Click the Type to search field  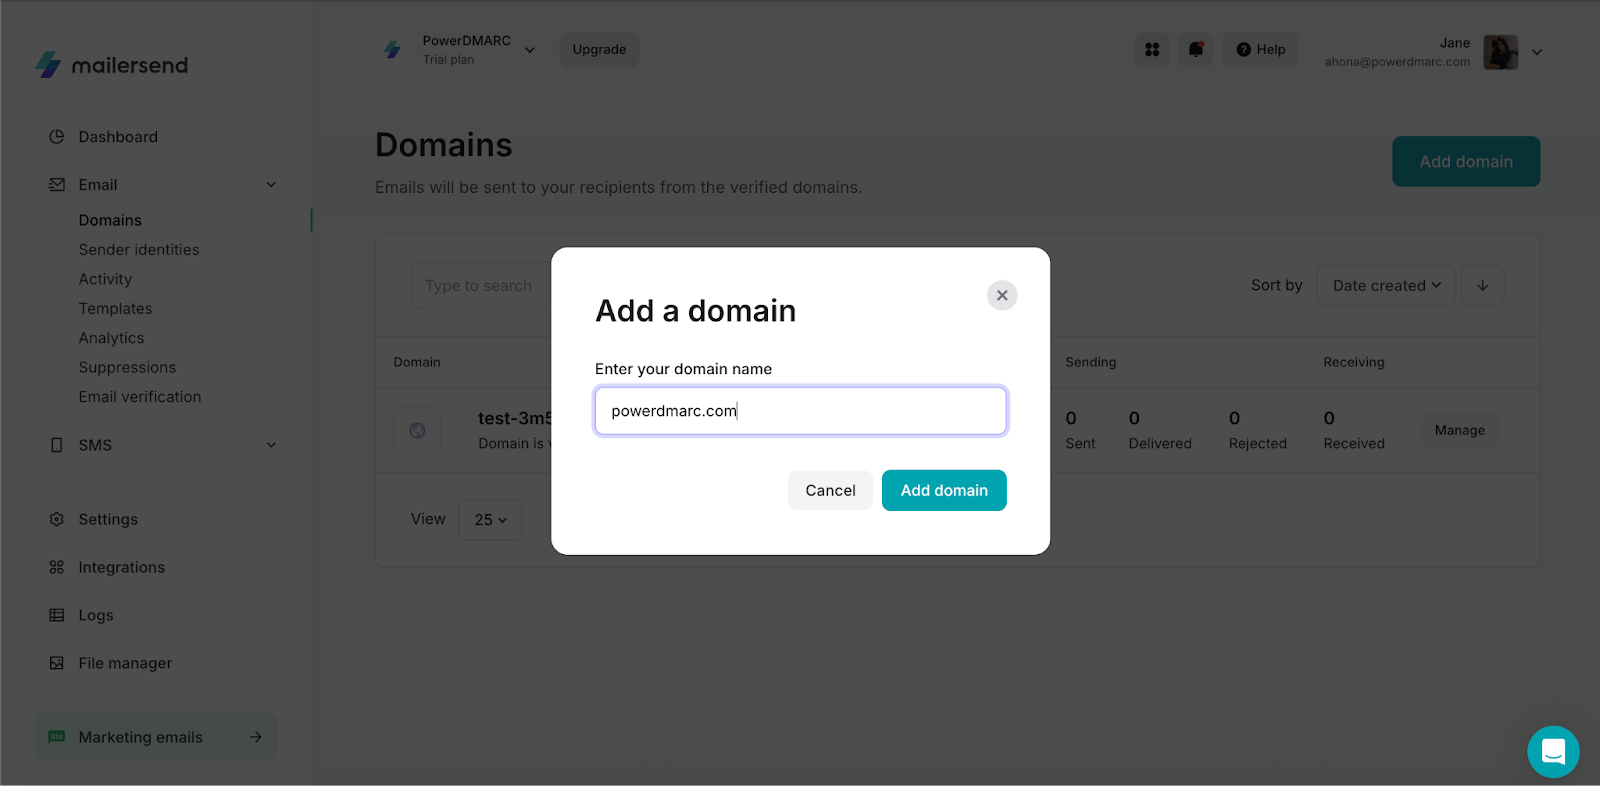pyautogui.click(x=480, y=286)
